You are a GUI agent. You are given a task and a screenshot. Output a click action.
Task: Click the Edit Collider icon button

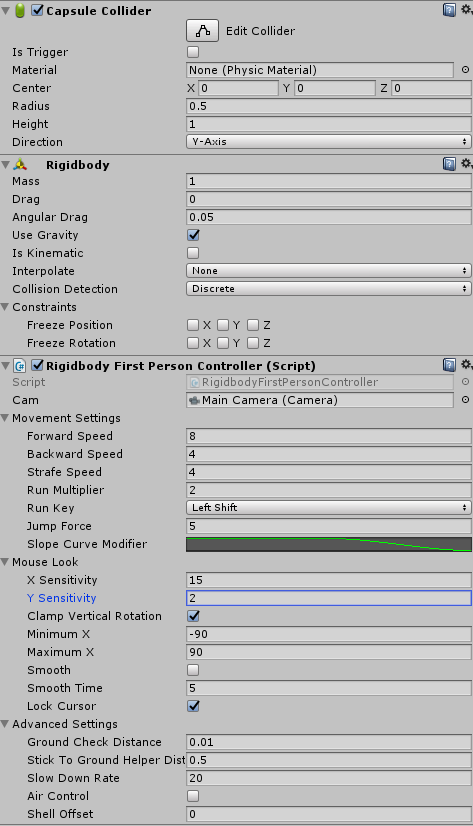pos(202,31)
